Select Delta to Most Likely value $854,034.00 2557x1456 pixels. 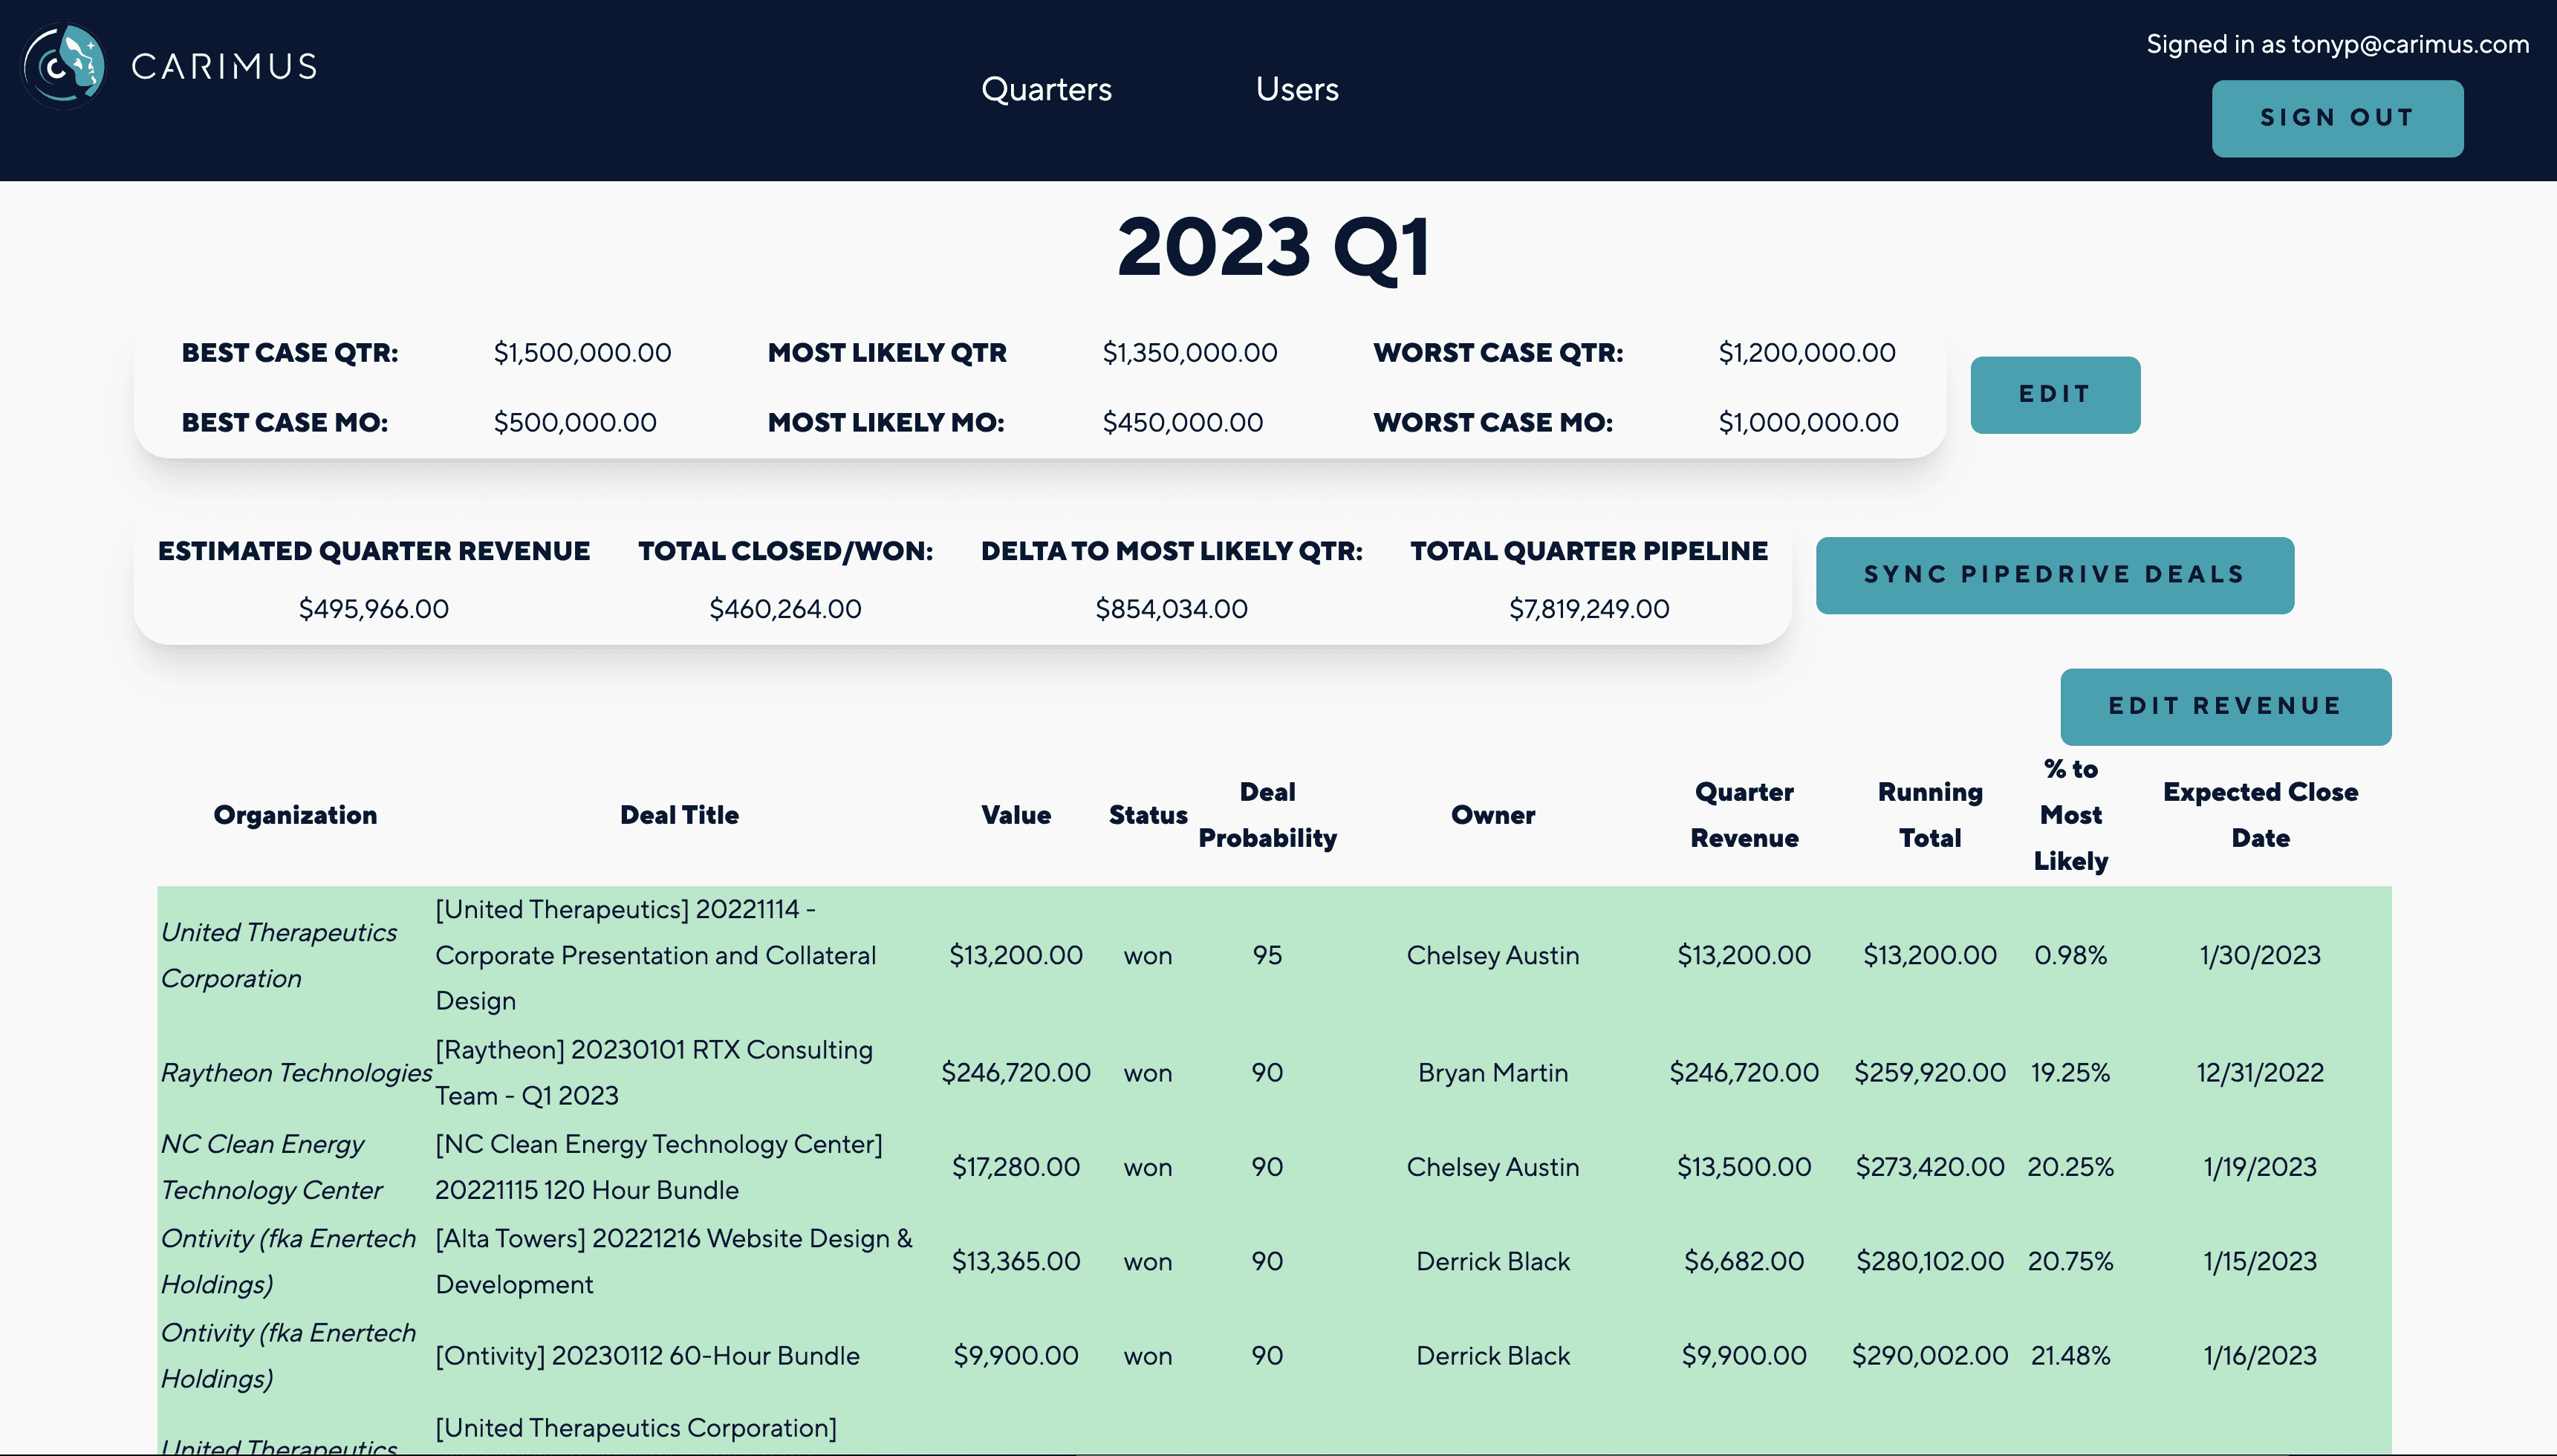[x=1171, y=608]
